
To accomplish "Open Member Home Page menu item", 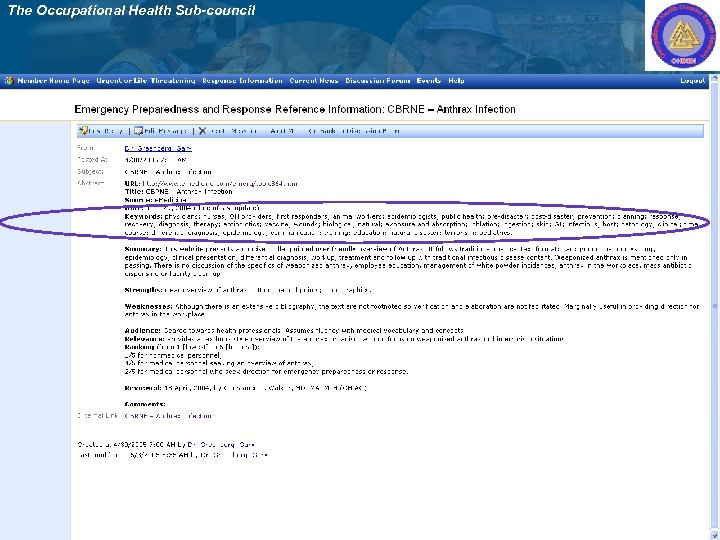I will pos(53,81).
